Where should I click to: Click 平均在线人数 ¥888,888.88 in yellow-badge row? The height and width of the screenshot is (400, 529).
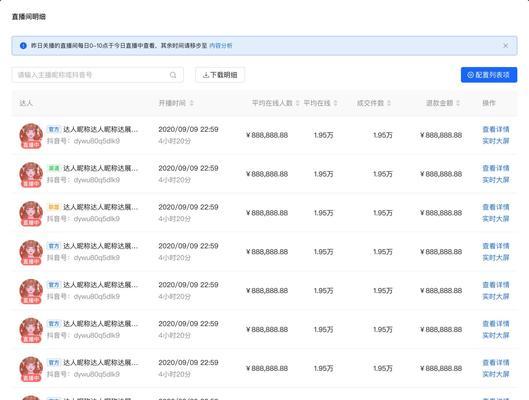pos(267,213)
